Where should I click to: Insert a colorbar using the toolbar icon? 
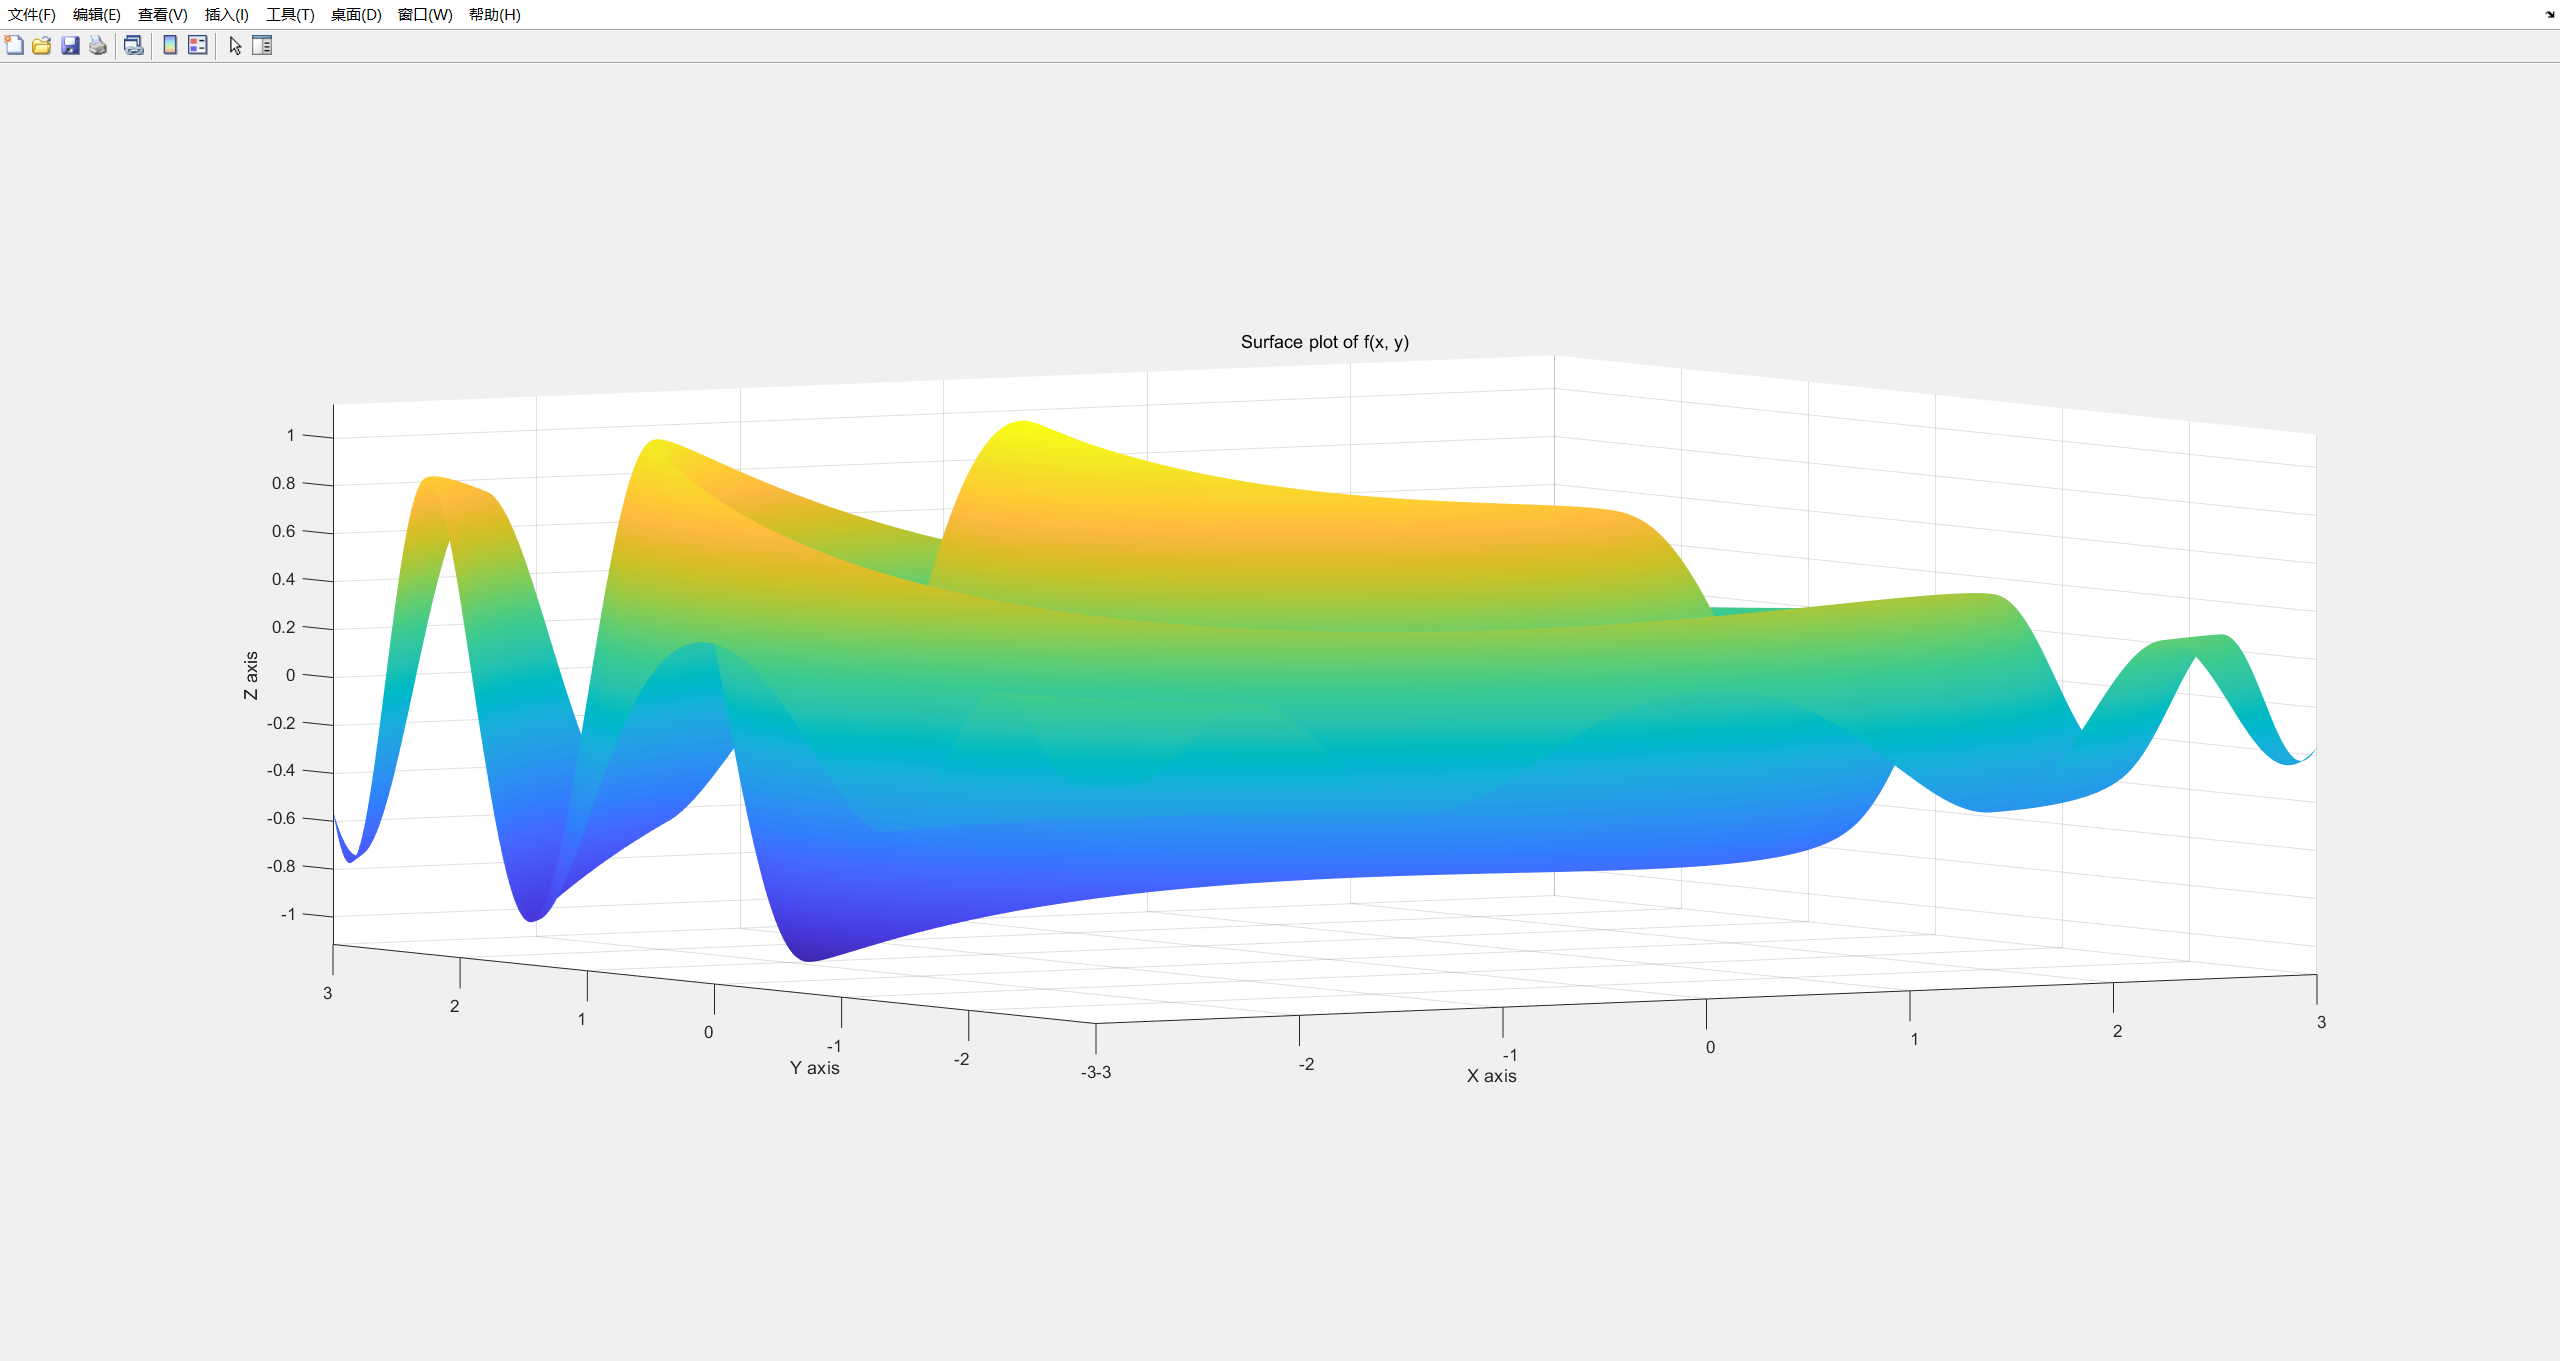pos(170,45)
